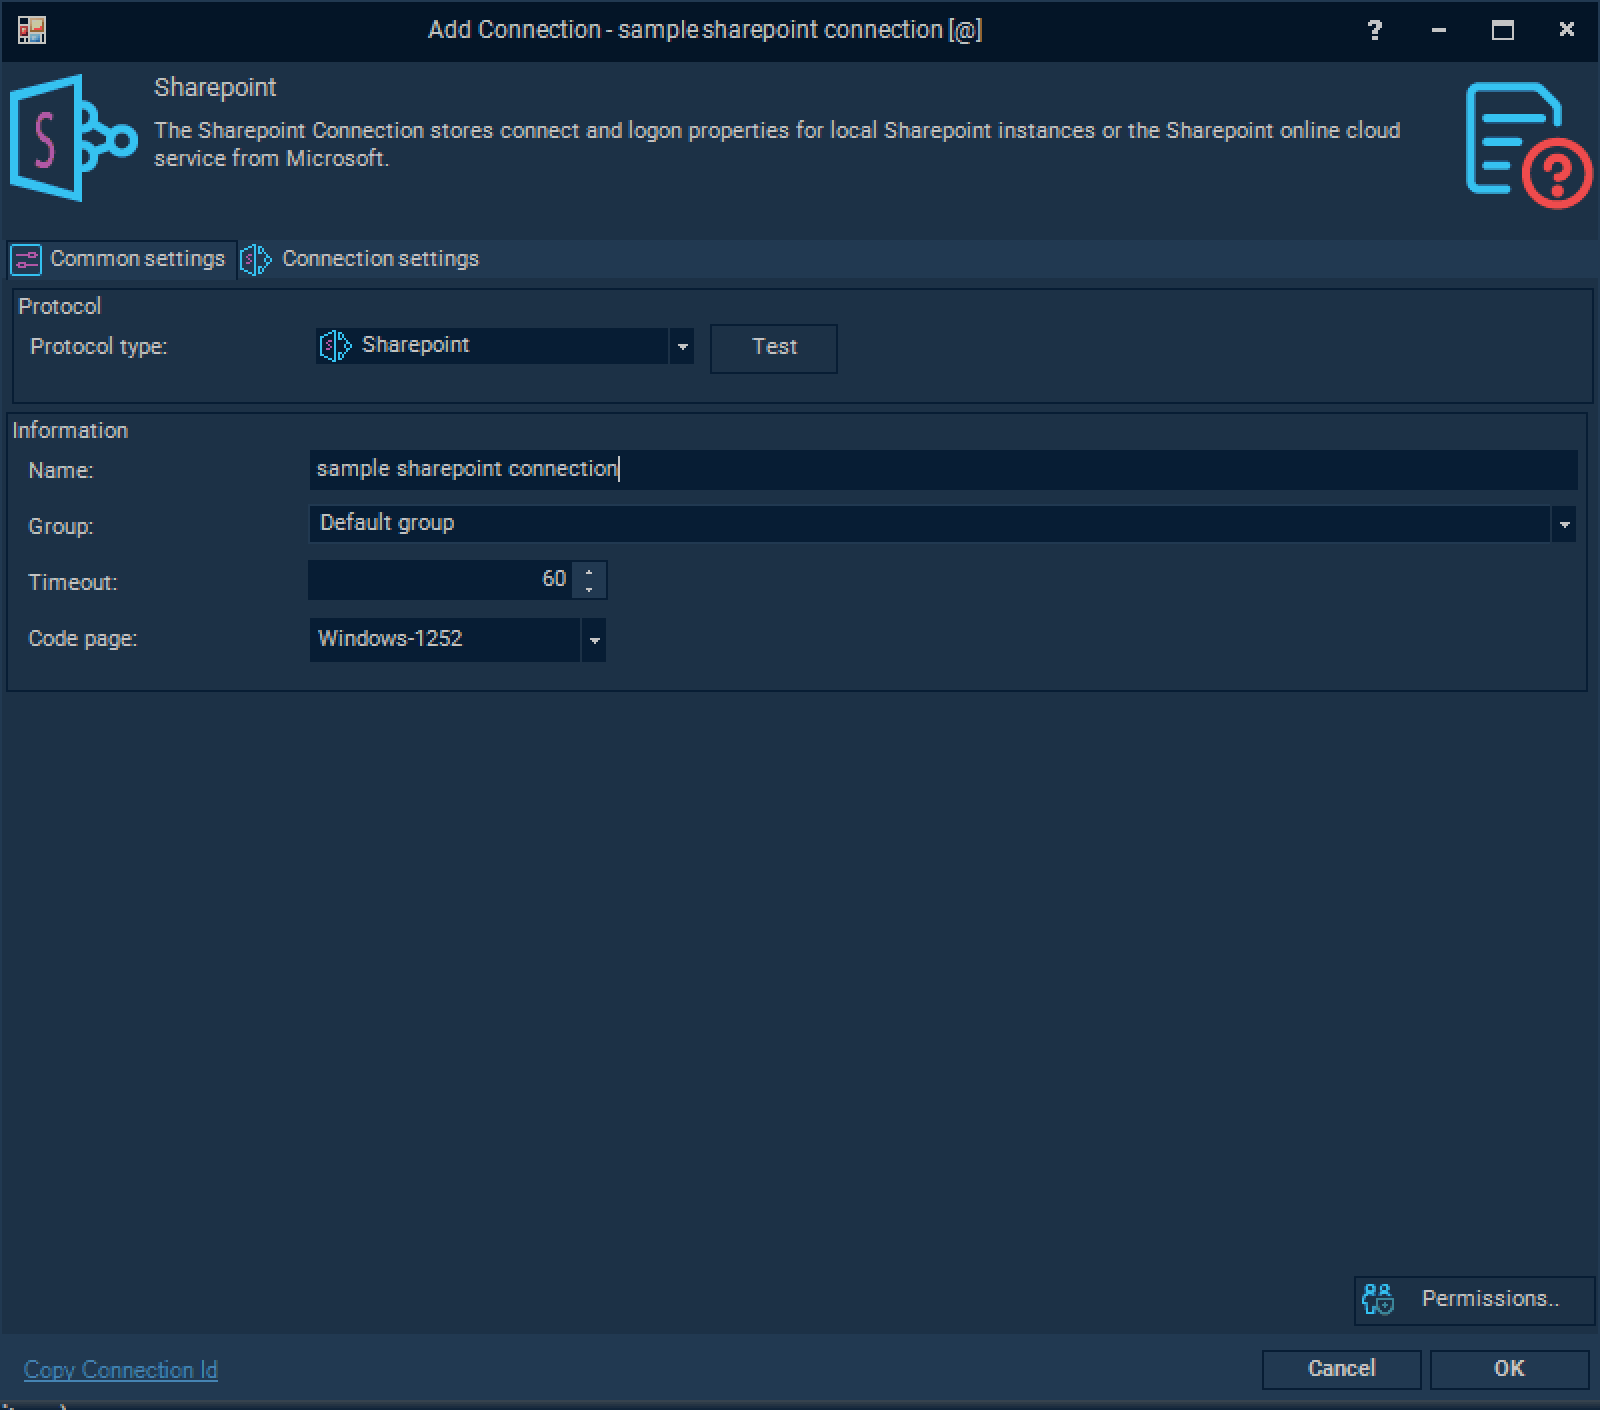This screenshot has height=1410, width=1600.
Task: Increase Timeout with the up stepper arrow
Action: pos(589,572)
